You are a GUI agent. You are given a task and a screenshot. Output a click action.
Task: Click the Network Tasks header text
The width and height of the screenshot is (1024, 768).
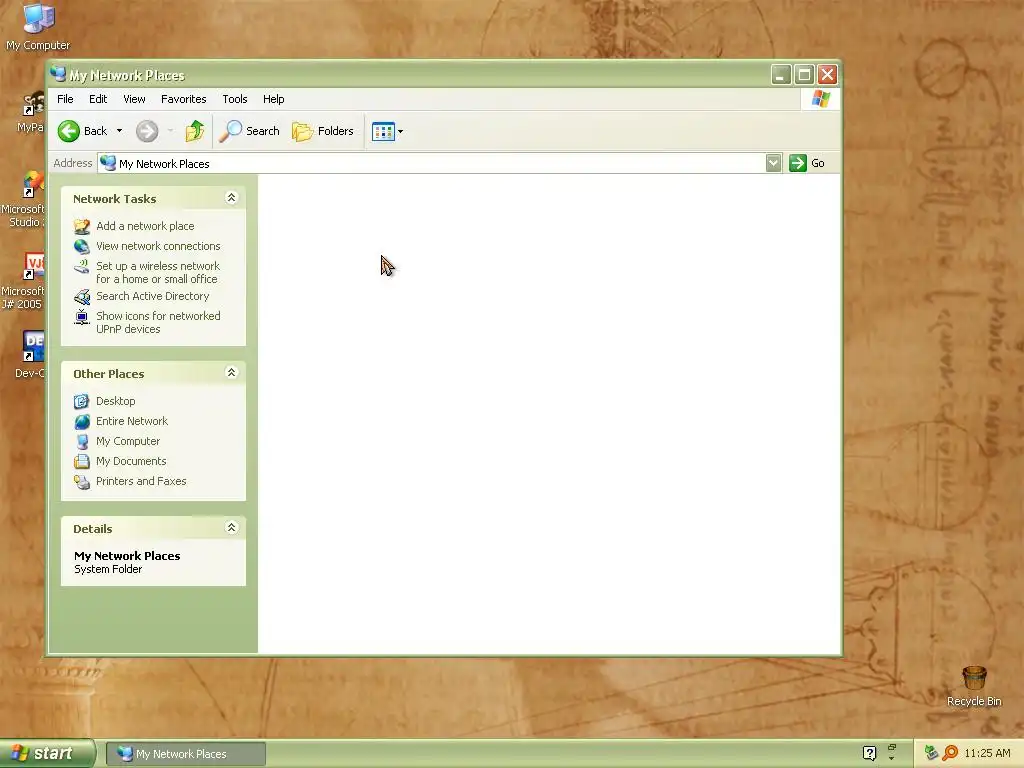[114, 199]
